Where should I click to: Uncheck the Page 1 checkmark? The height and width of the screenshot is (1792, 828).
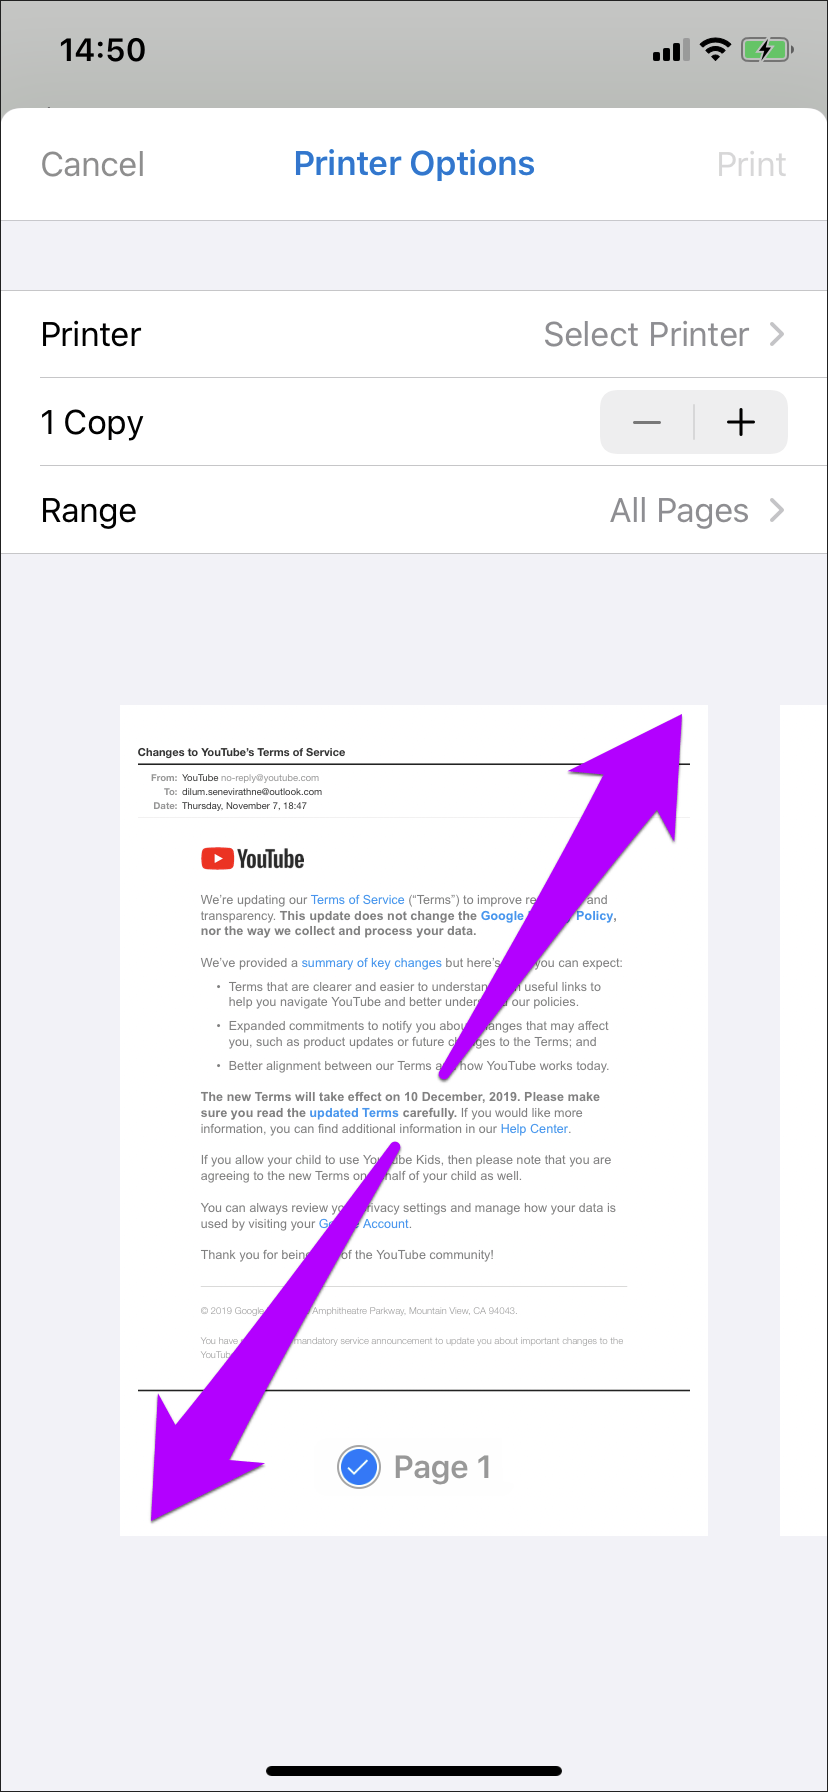(x=359, y=1468)
